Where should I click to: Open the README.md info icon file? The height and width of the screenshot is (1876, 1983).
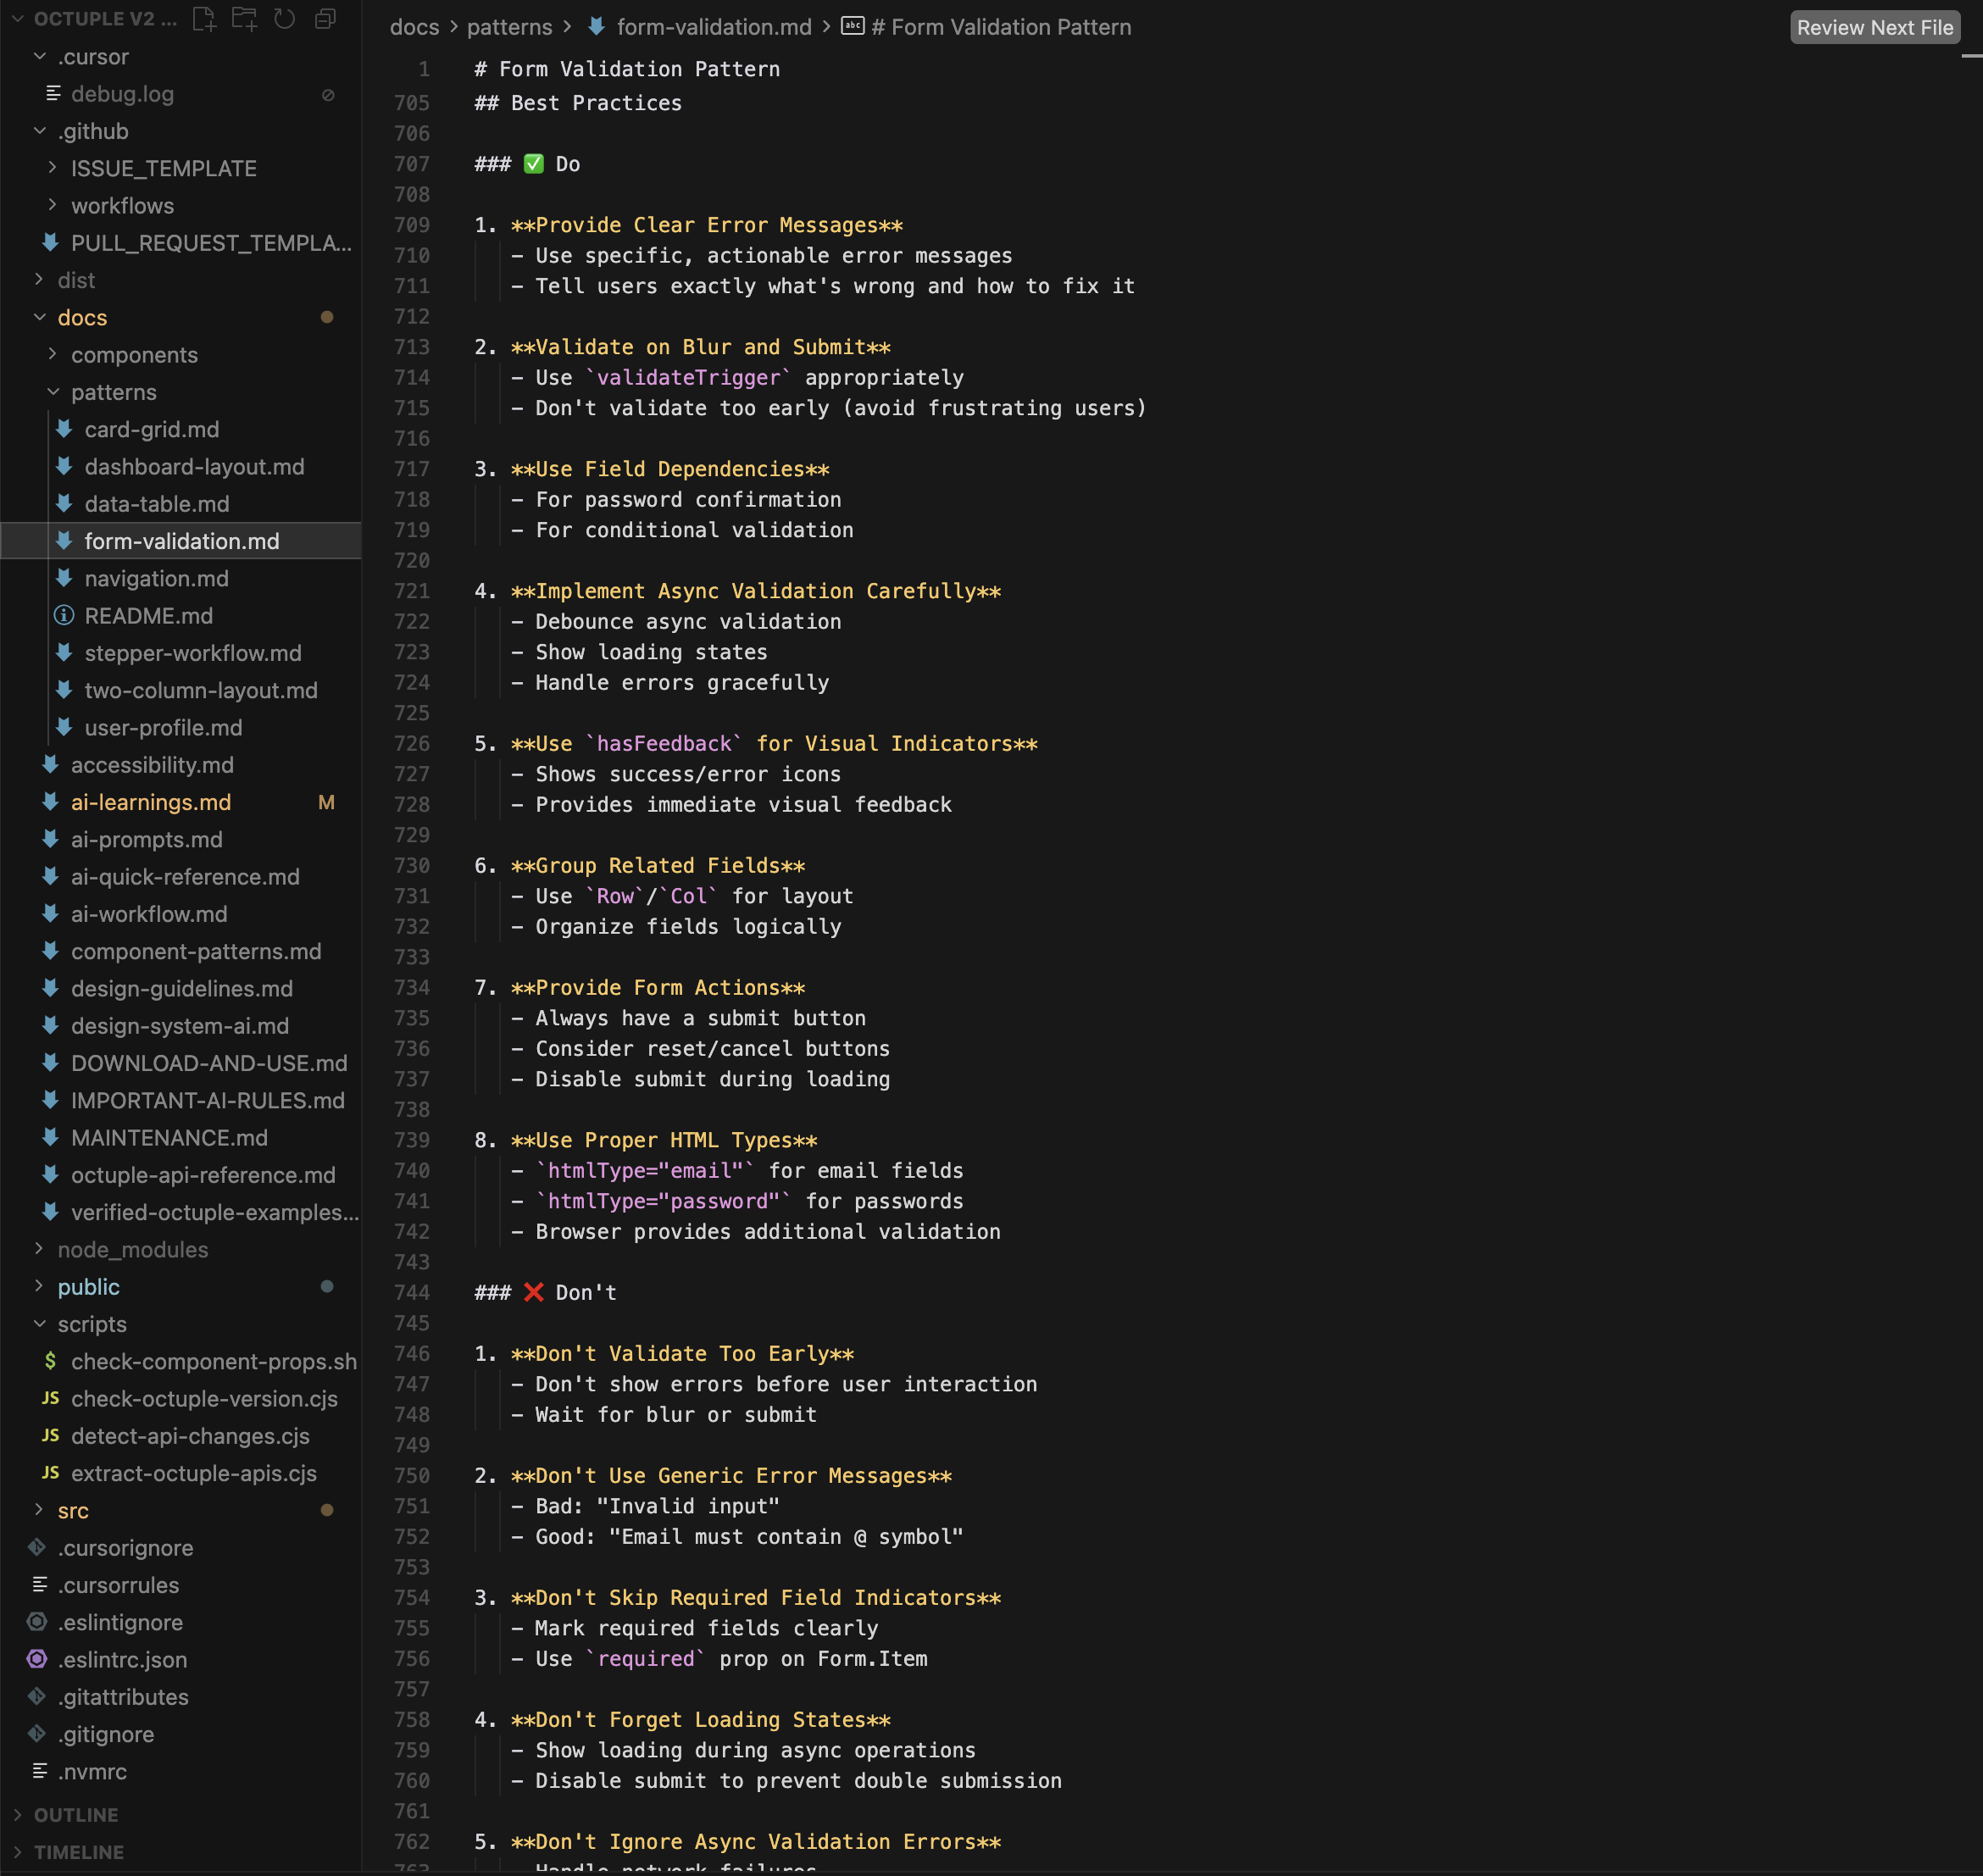148,616
